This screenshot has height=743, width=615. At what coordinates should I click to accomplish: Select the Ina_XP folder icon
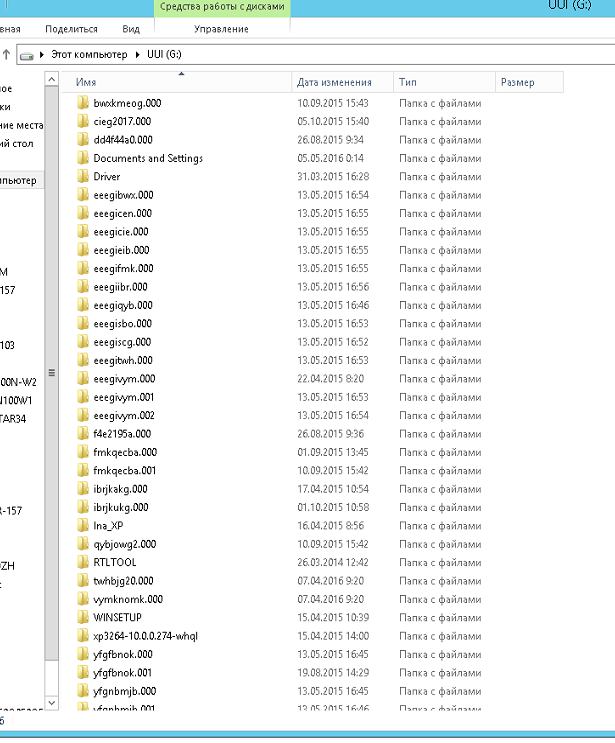click(83, 526)
